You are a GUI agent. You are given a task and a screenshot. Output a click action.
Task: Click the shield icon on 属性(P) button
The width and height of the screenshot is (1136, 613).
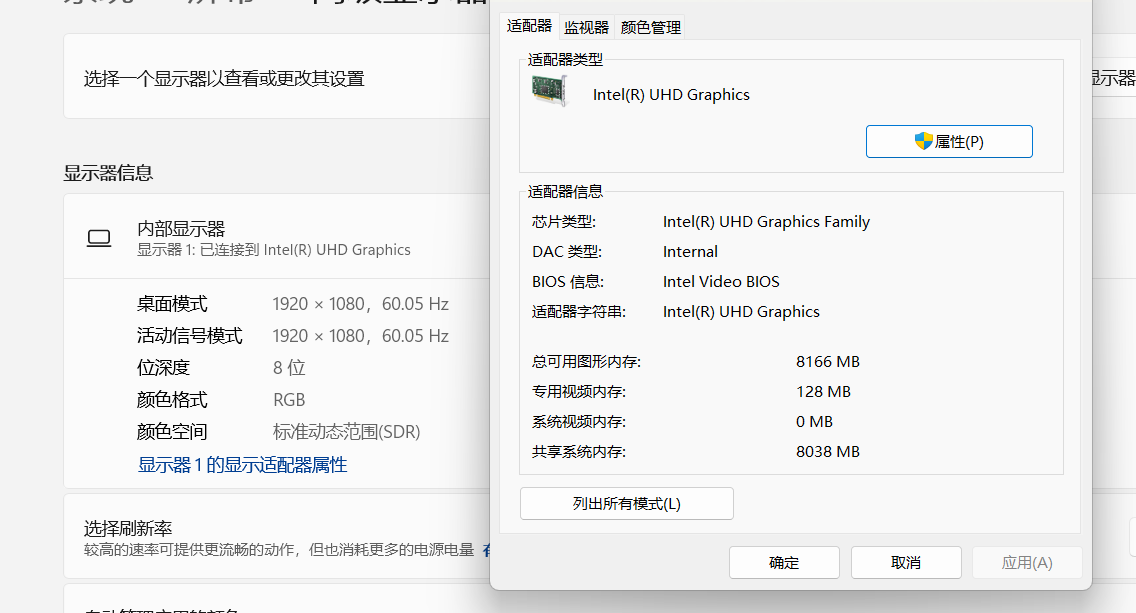pos(923,141)
